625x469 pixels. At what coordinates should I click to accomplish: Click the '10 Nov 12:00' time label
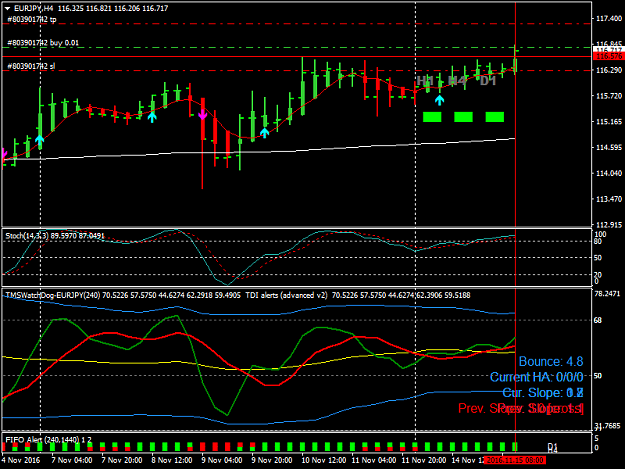coord(324,460)
